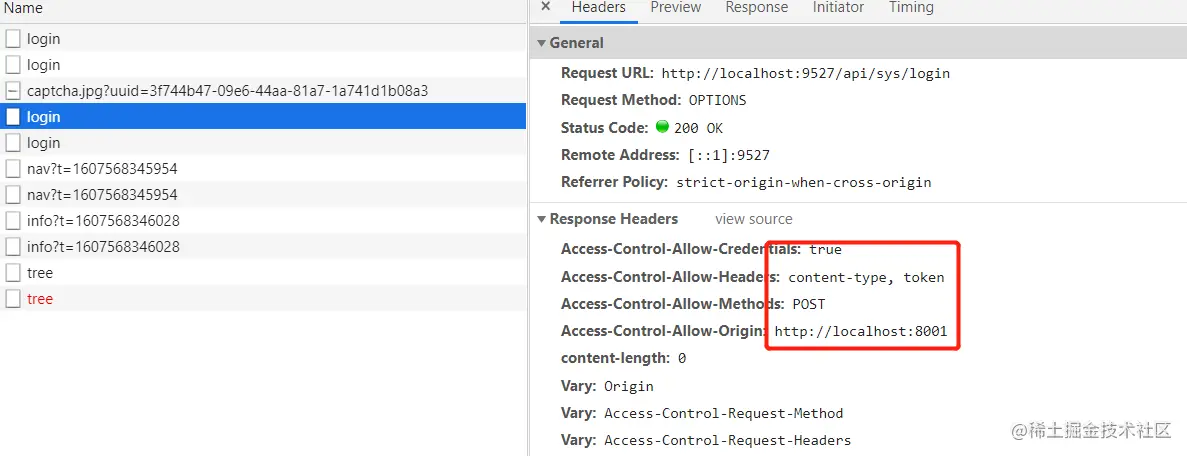Click the Referrer Policy label
Image resolution: width=1187 pixels, height=456 pixels.
(x=615, y=182)
